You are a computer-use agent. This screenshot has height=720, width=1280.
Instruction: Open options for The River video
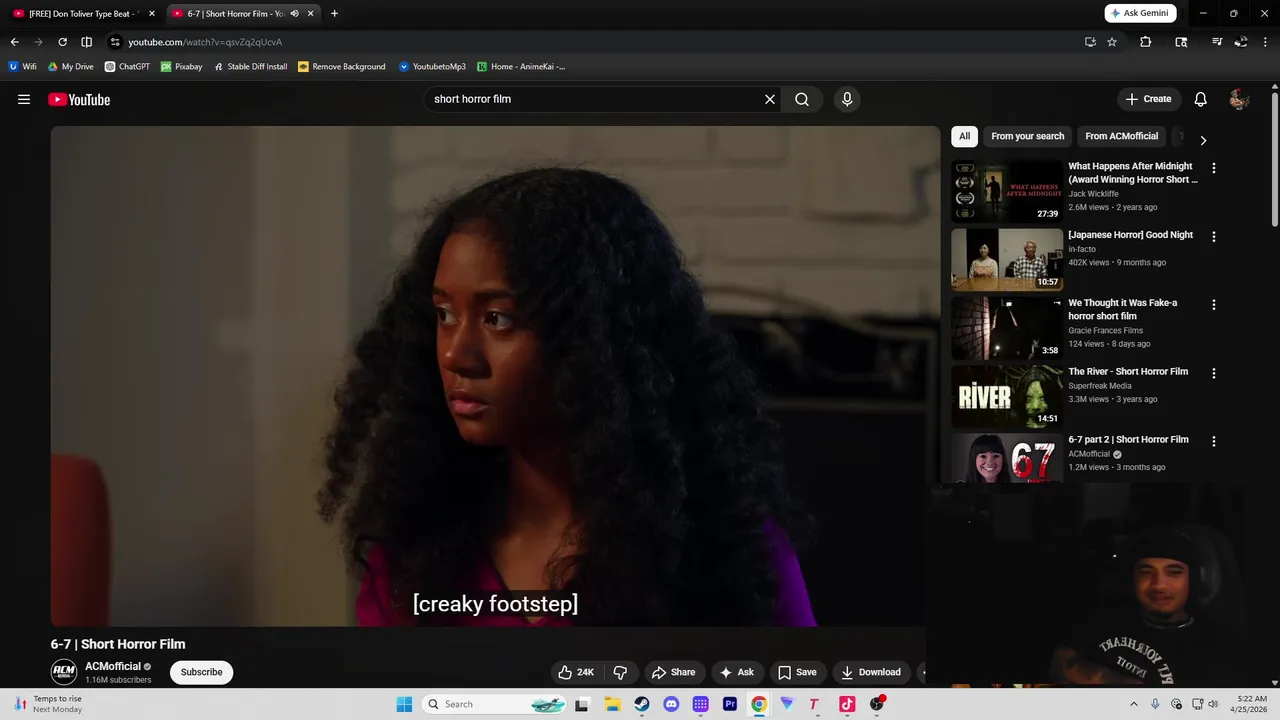(1214, 373)
